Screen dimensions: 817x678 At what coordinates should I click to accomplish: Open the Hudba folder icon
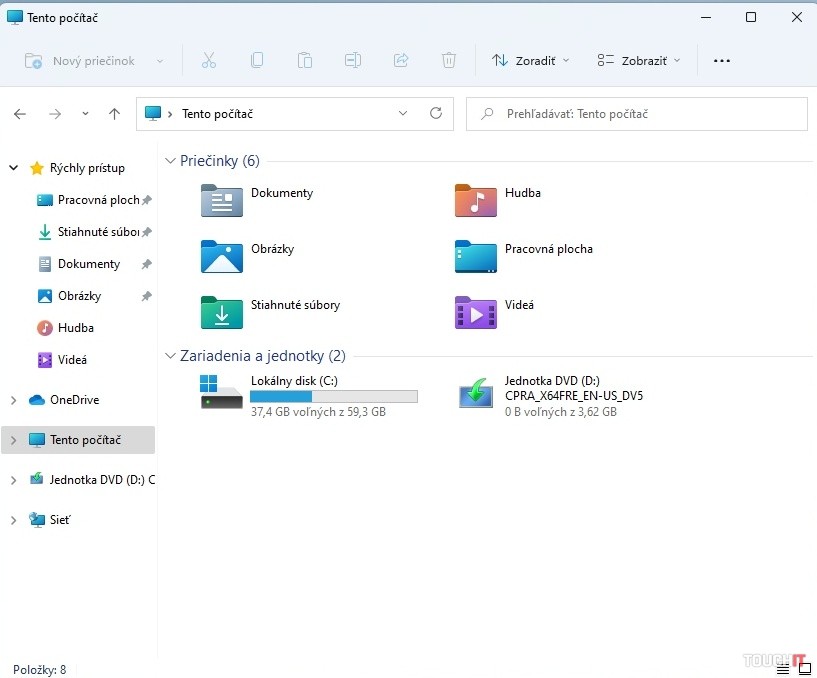point(476,201)
